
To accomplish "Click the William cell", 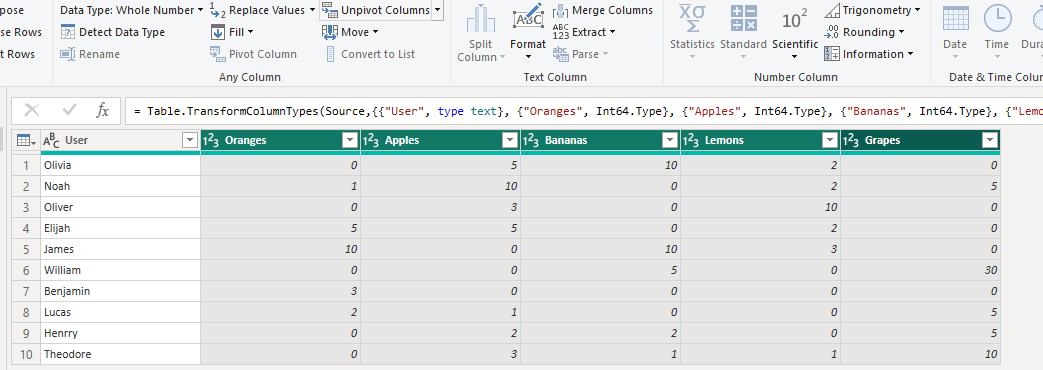I will (x=120, y=270).
